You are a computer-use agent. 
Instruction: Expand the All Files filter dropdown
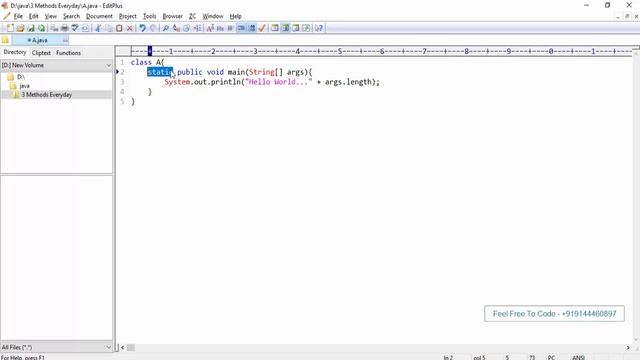[108, 347]
